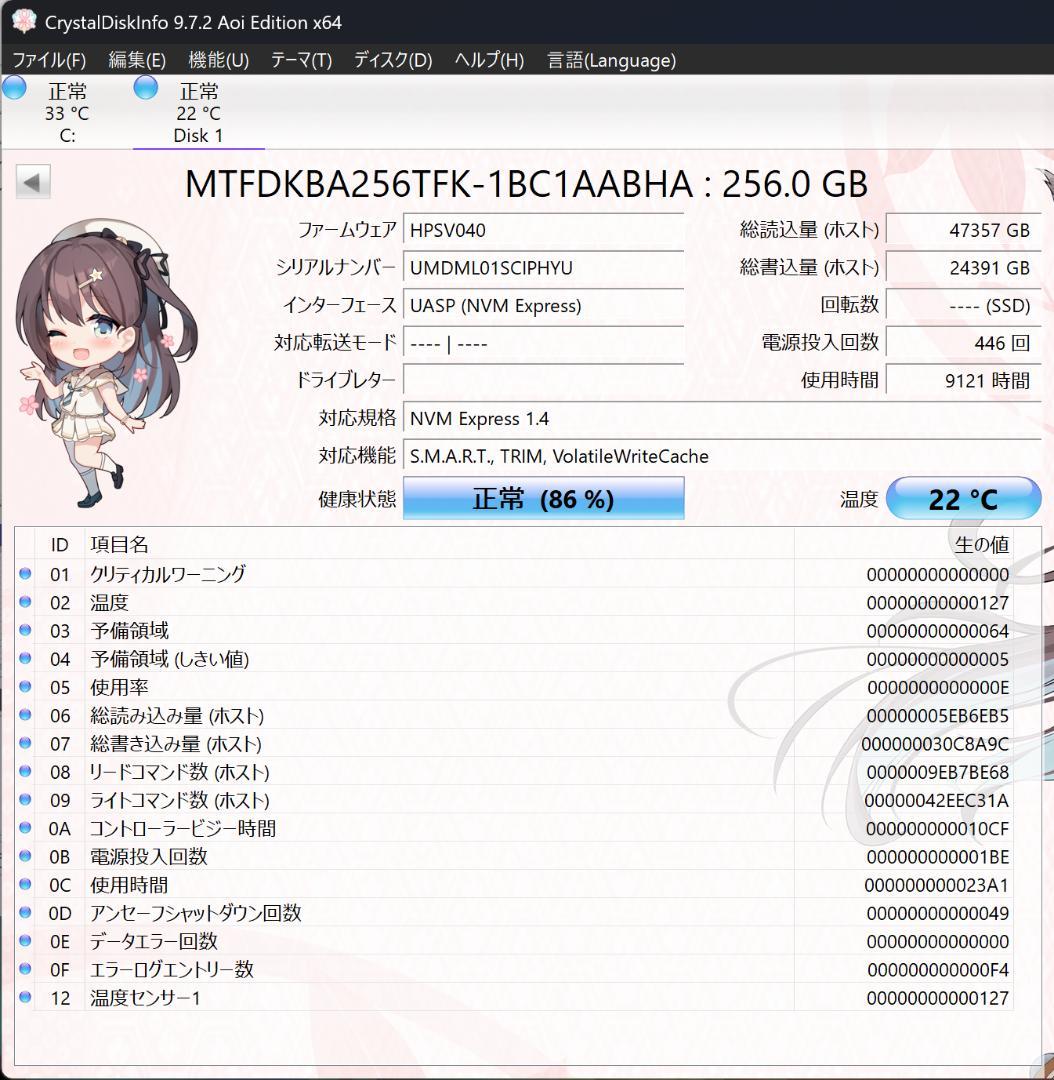The image size is (1054, 1080).
Task: Click the Aoi chibi character image
Action: pos(107,363)
